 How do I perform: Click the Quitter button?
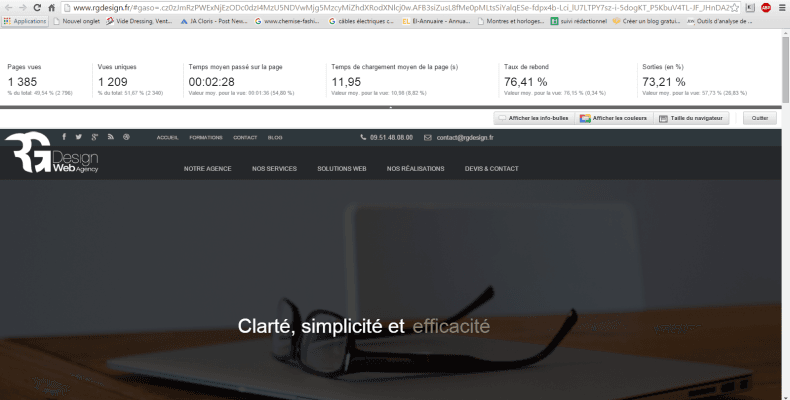tap(760, 118)
